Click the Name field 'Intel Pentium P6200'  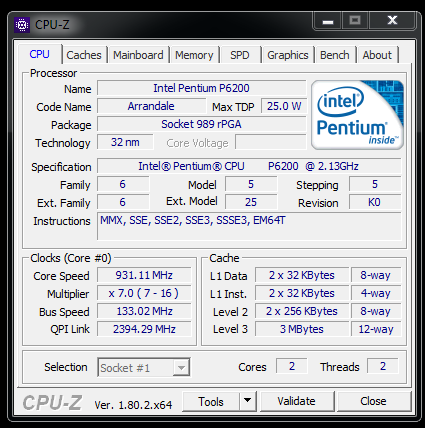click(x=201, y=88)
